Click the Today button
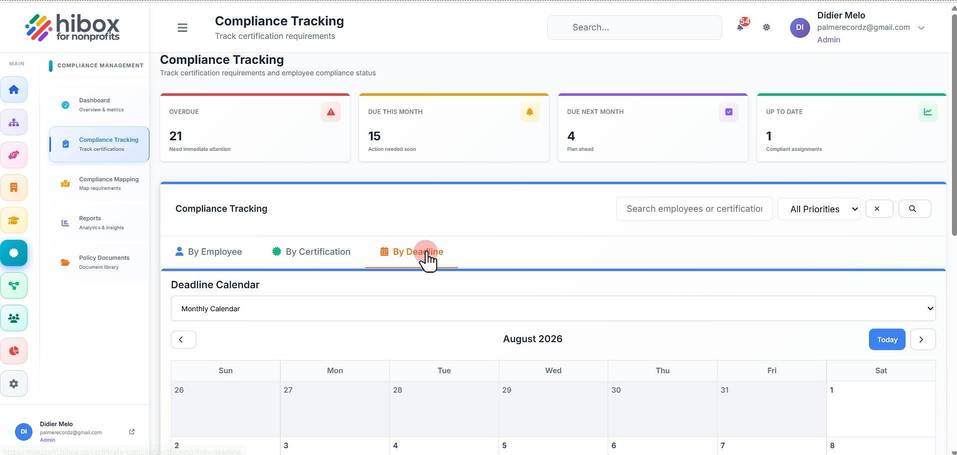The image size is (957, 455). click(887, 340)
